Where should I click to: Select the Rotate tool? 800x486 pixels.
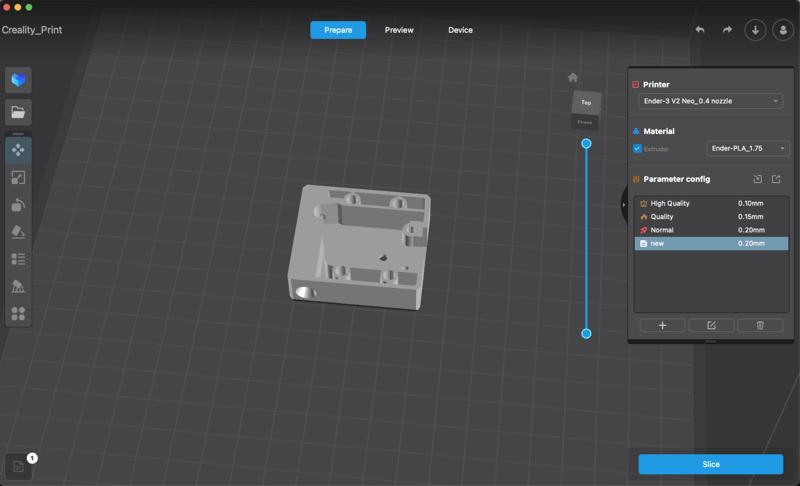coord(18,204)
